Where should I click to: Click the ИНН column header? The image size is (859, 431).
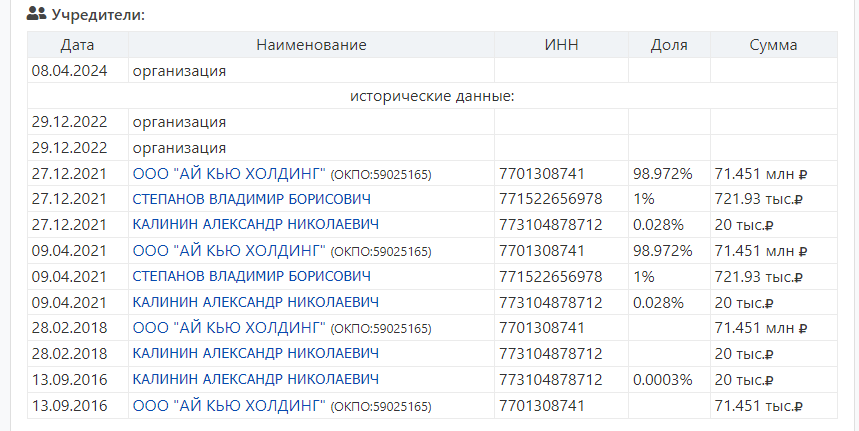click(x=561, y=45)
